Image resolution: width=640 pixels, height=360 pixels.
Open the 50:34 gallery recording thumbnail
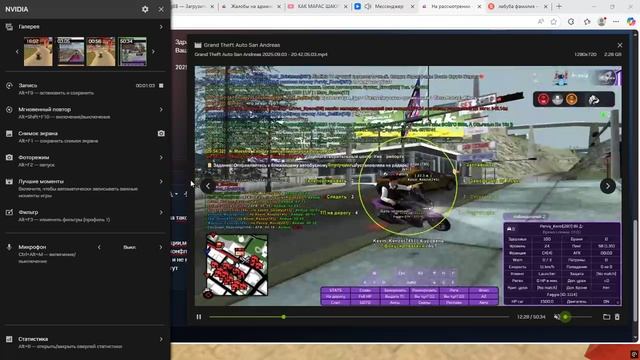tap(132, 51)
